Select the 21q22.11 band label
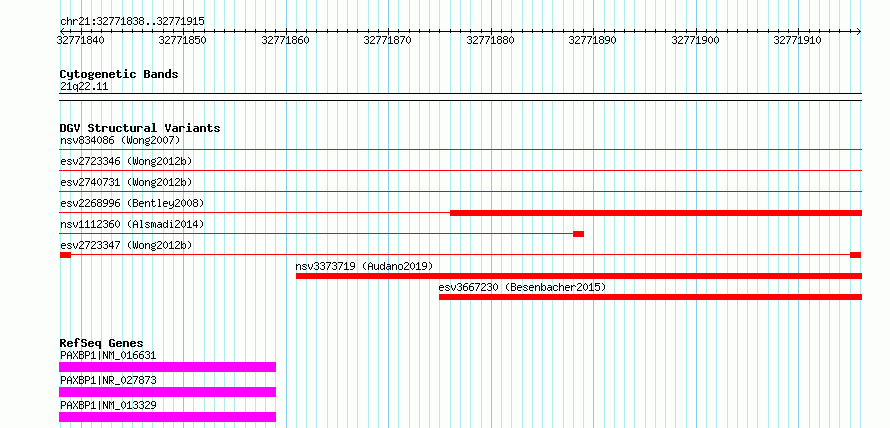Image resolution: width=890 pixels, height=428 pixels. 84,87
